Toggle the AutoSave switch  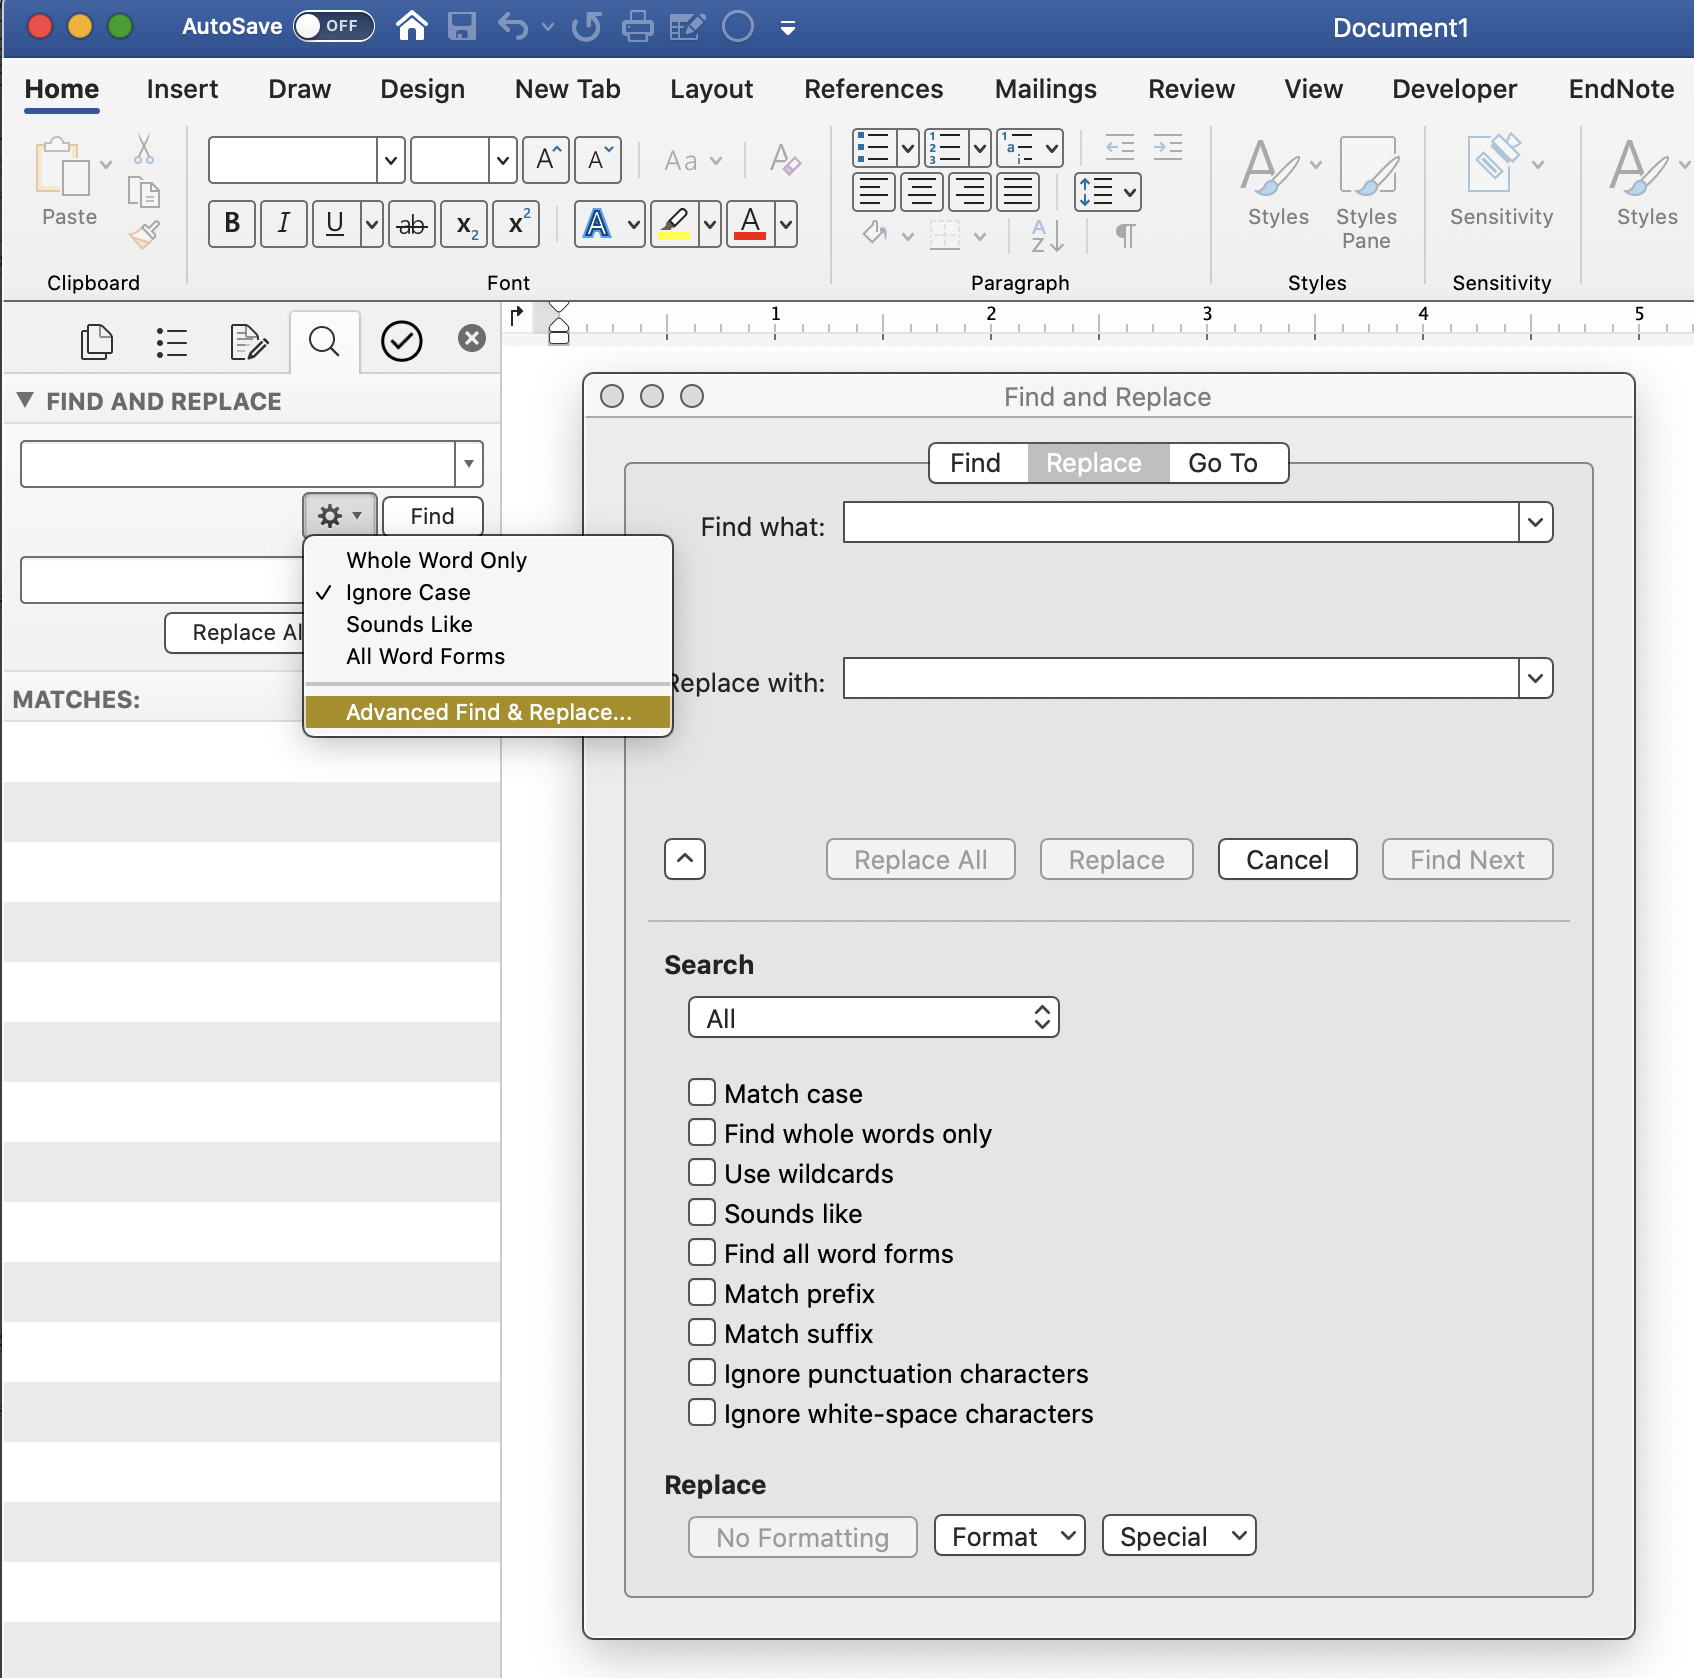click(x=333, y=26)
